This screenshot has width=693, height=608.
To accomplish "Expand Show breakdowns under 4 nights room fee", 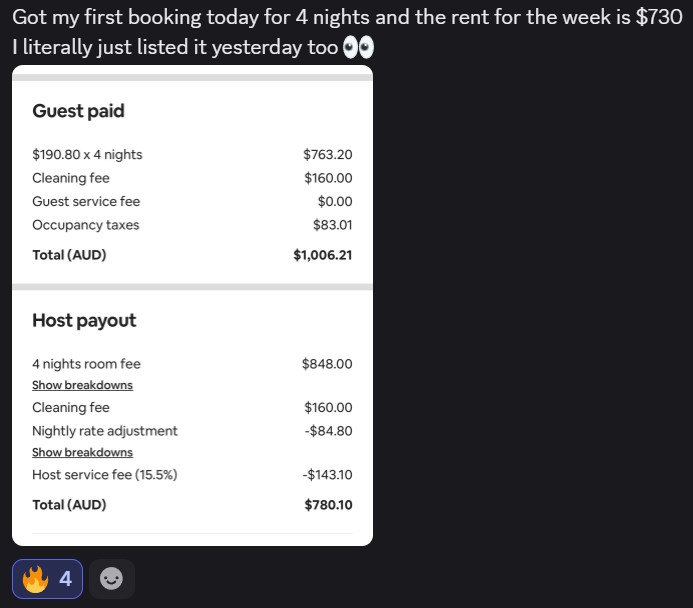I will pos(82,385).
